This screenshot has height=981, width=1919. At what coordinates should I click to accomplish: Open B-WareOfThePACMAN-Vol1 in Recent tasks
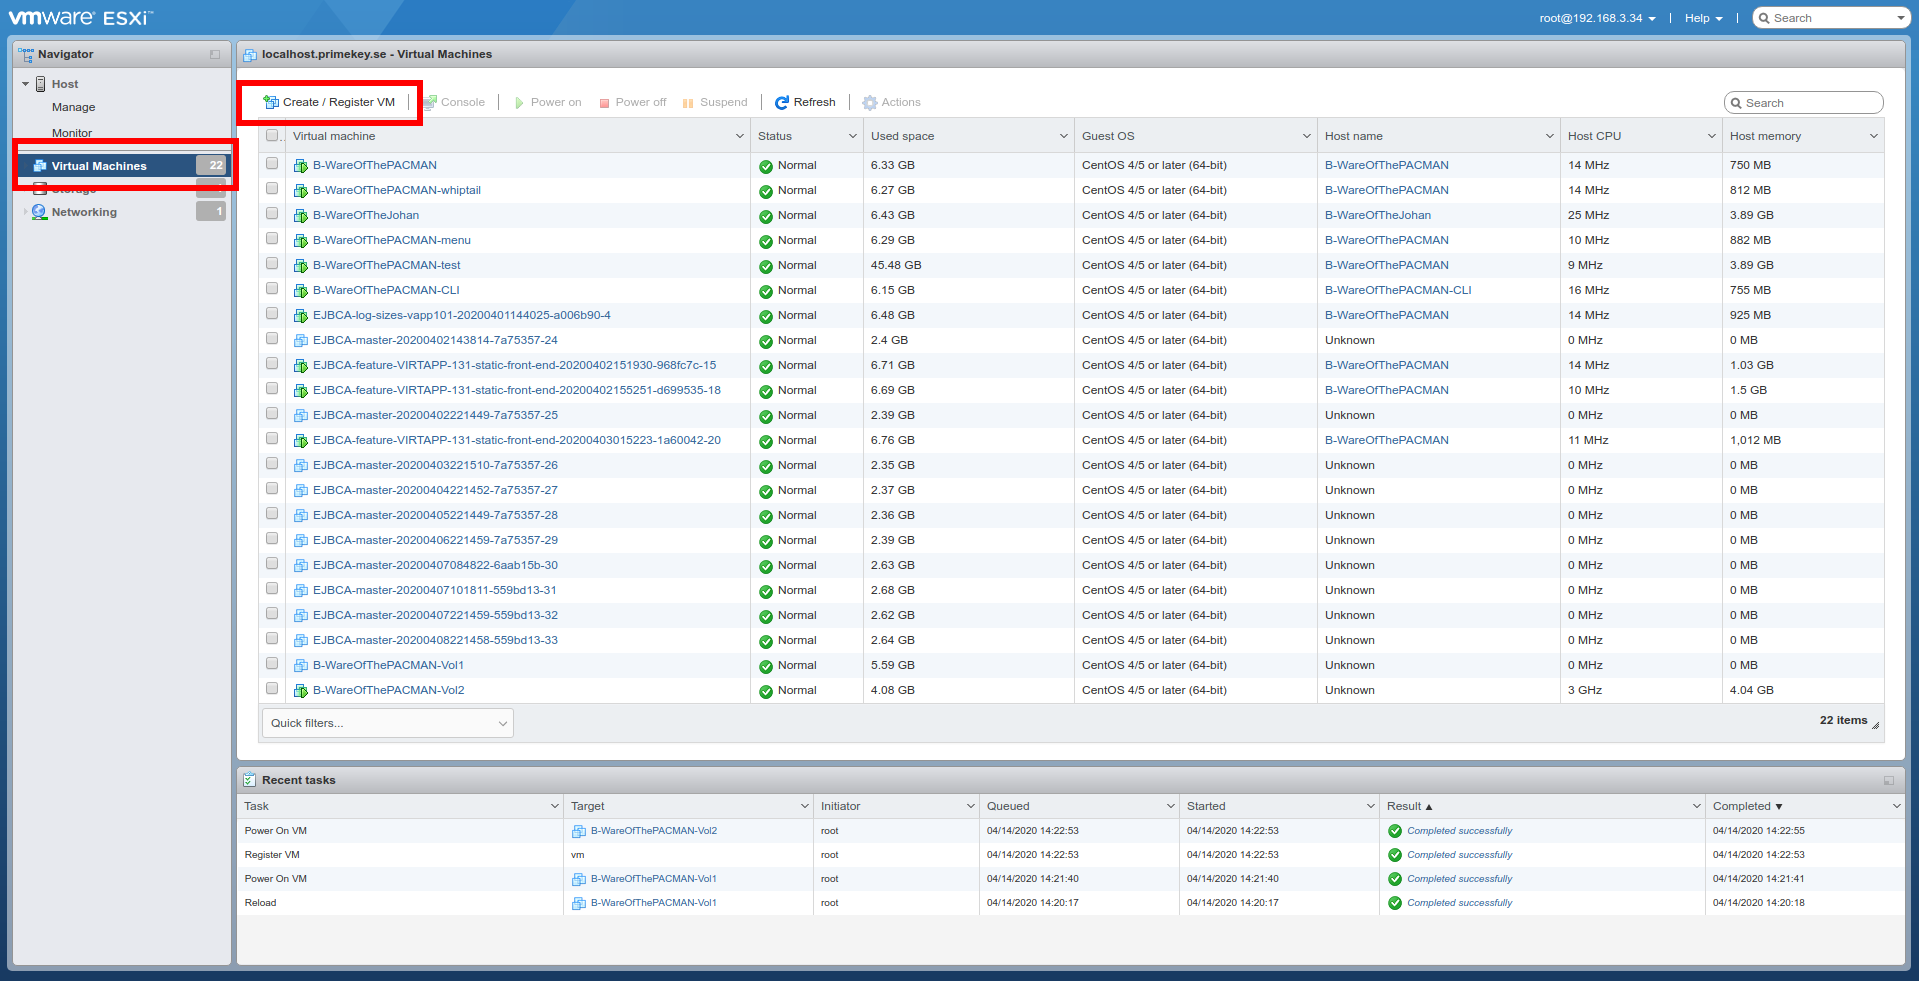pos(653,879)
